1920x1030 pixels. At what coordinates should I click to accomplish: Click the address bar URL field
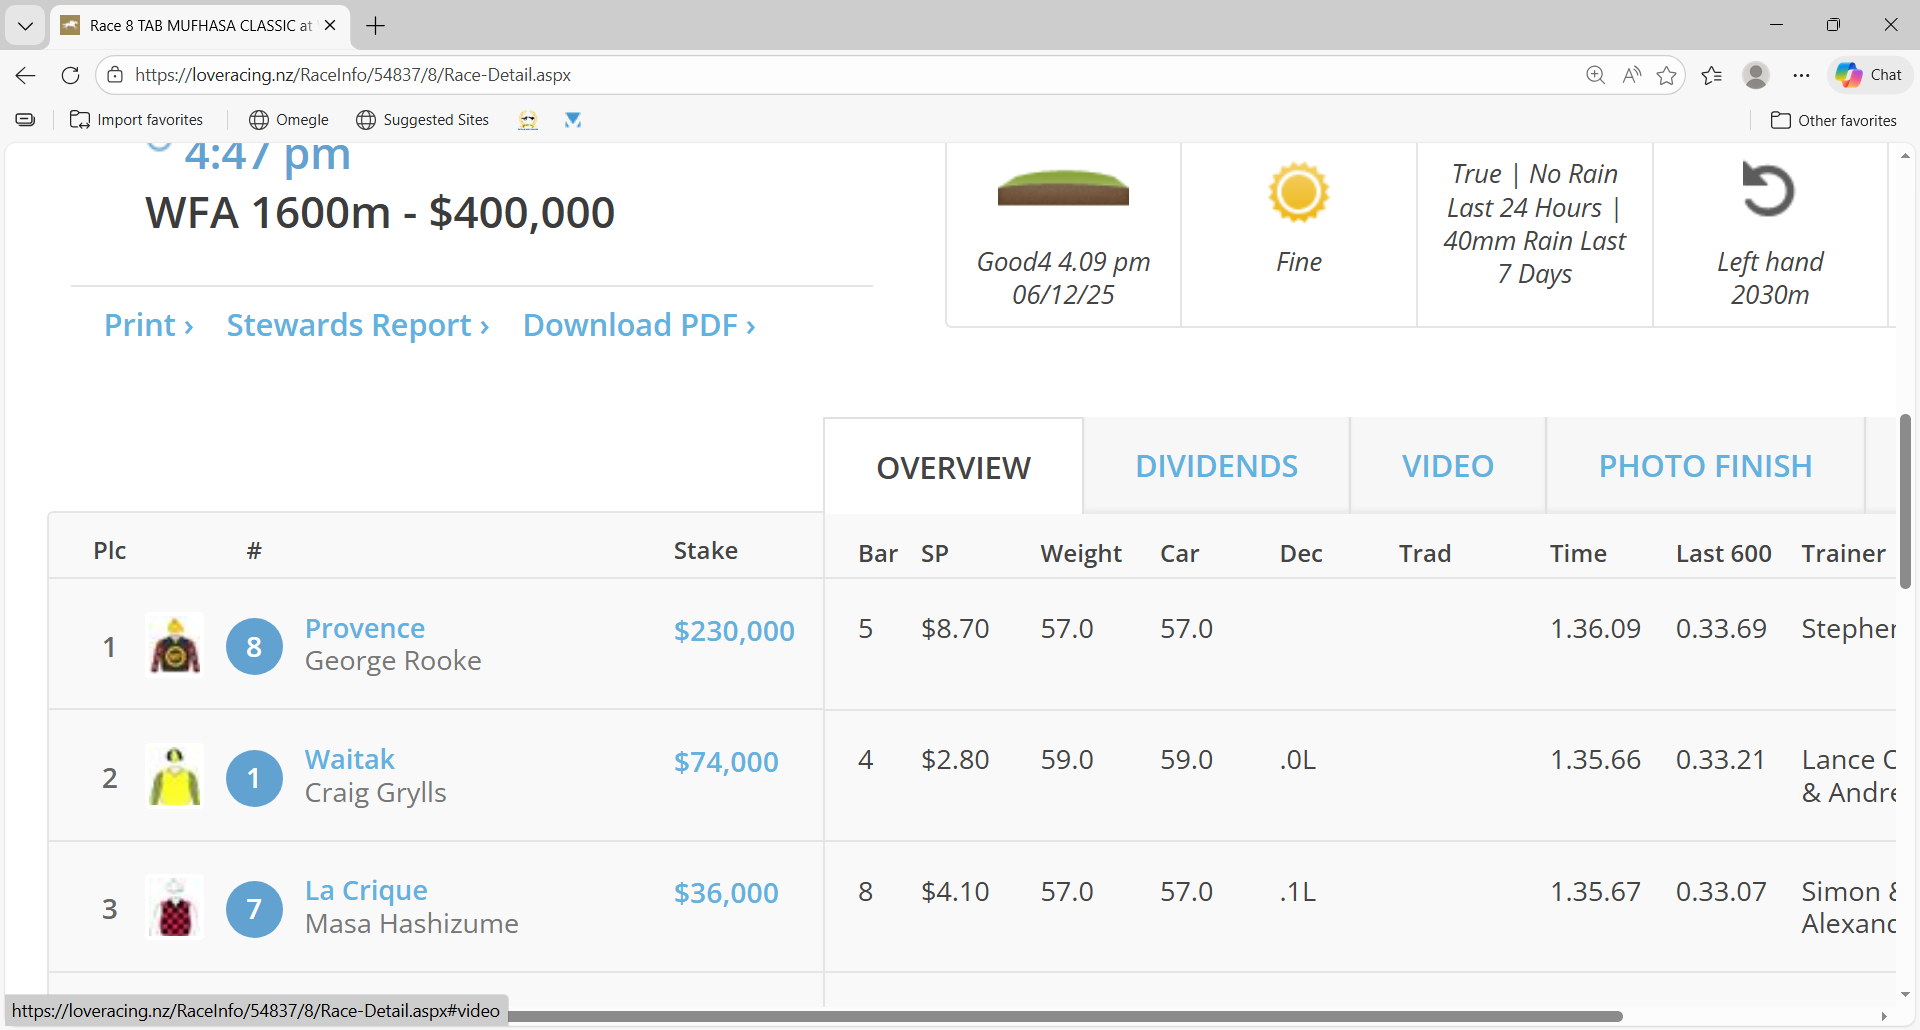[x=800, y=75]
